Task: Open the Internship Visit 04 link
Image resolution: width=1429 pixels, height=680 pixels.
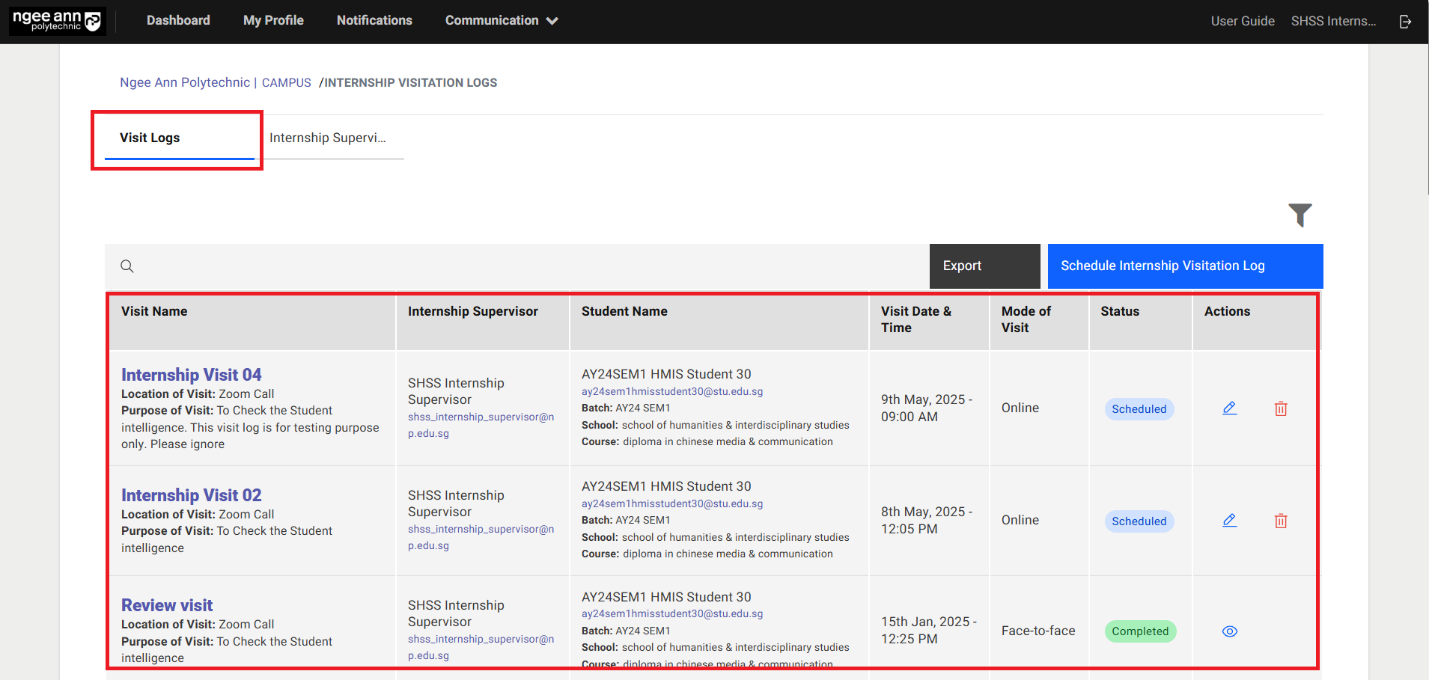Action: (x=191, y=375)
